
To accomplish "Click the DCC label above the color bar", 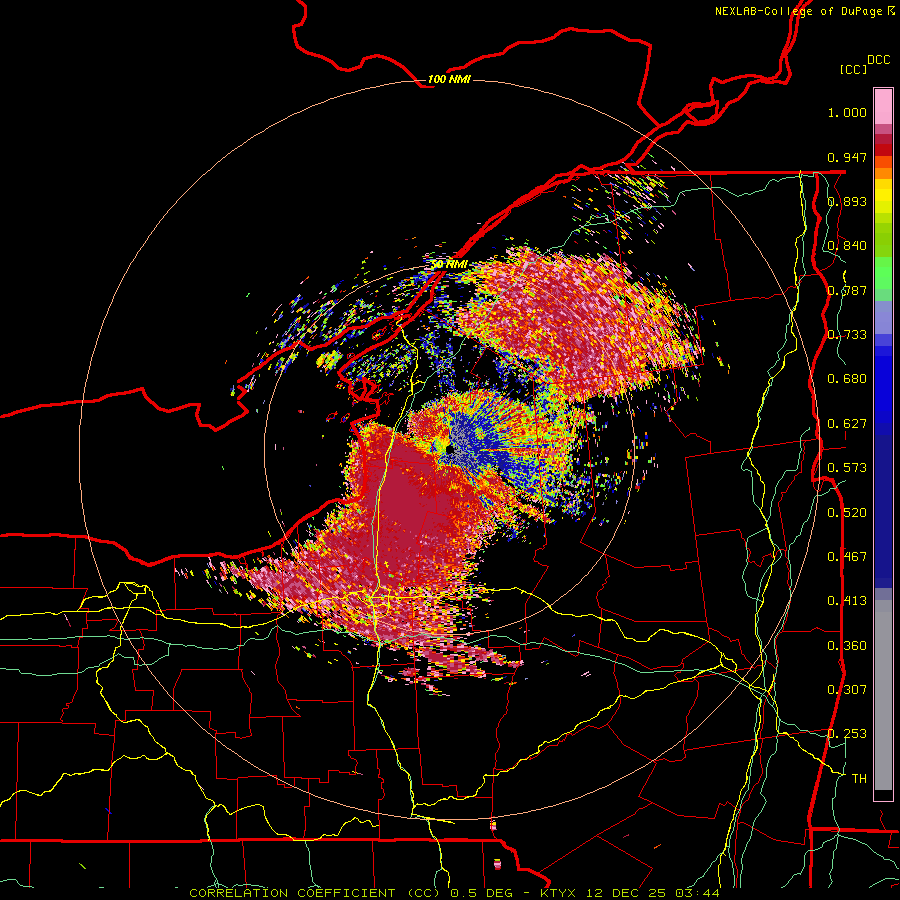I will 878,60.
